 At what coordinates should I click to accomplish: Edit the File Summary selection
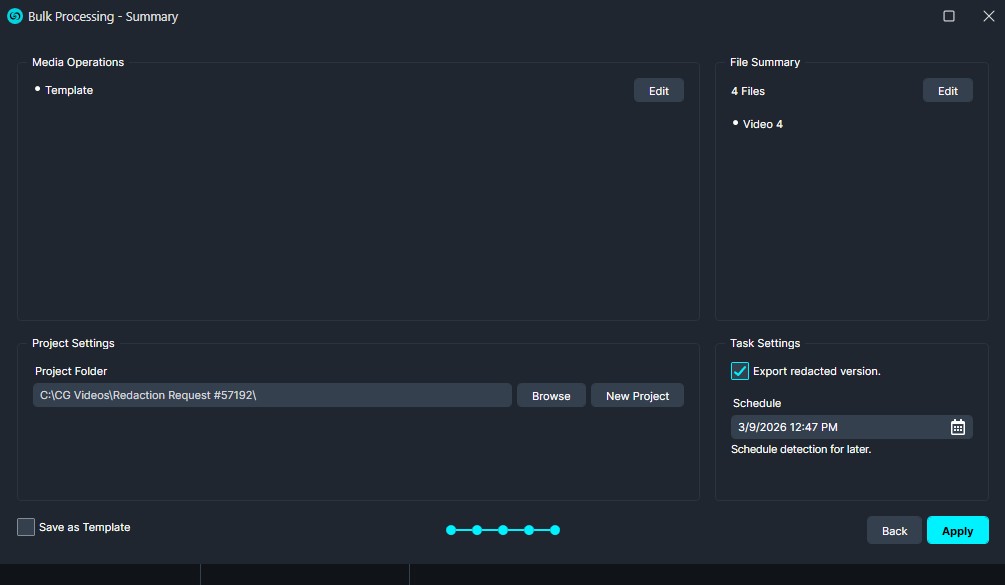tap(947, 91)
